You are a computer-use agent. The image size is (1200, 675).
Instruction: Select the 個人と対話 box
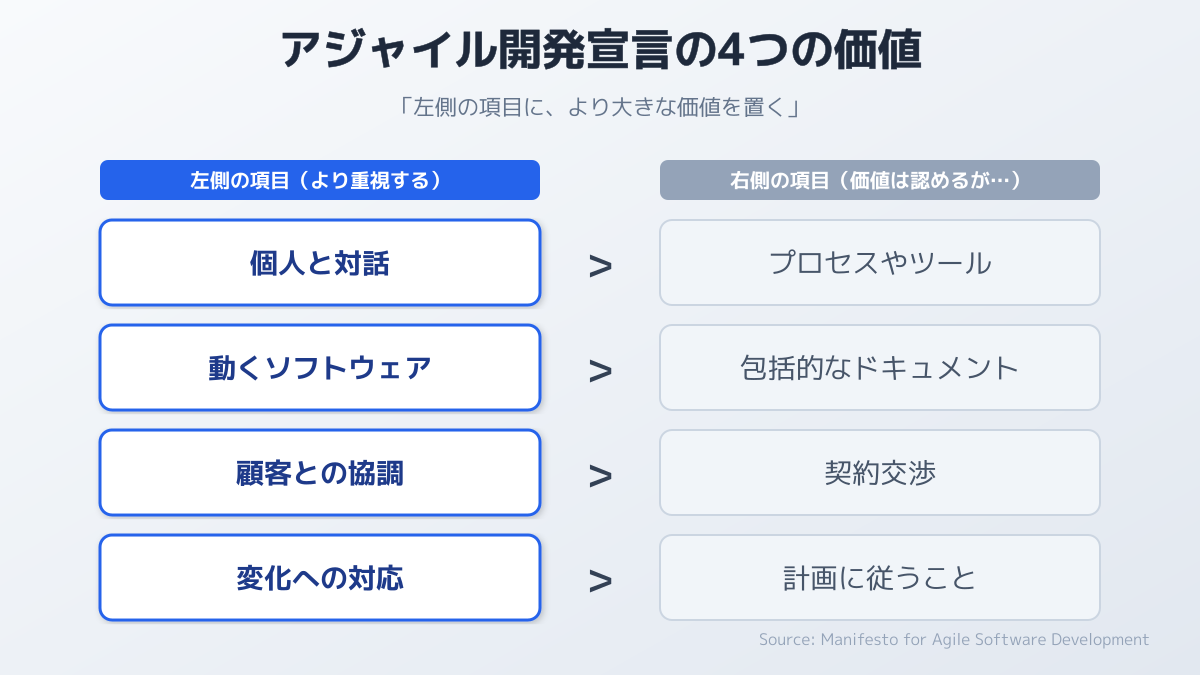[320, 263]
